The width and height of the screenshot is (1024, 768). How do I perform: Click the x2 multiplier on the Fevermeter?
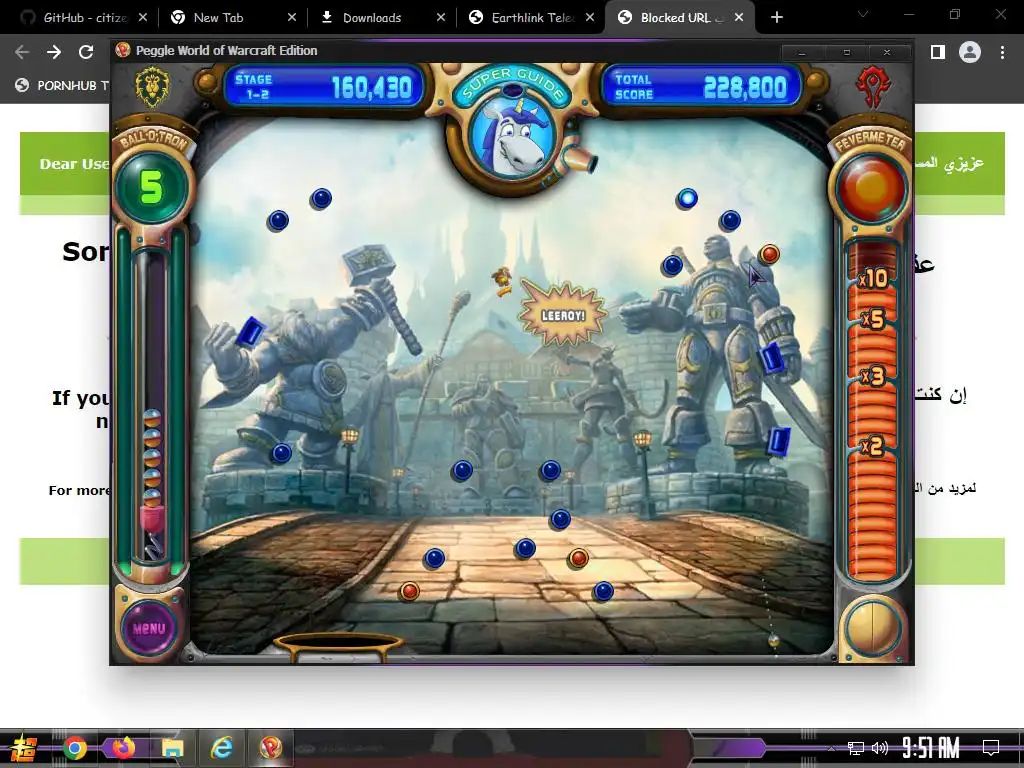pyautogui.click(x=872, y=446)
